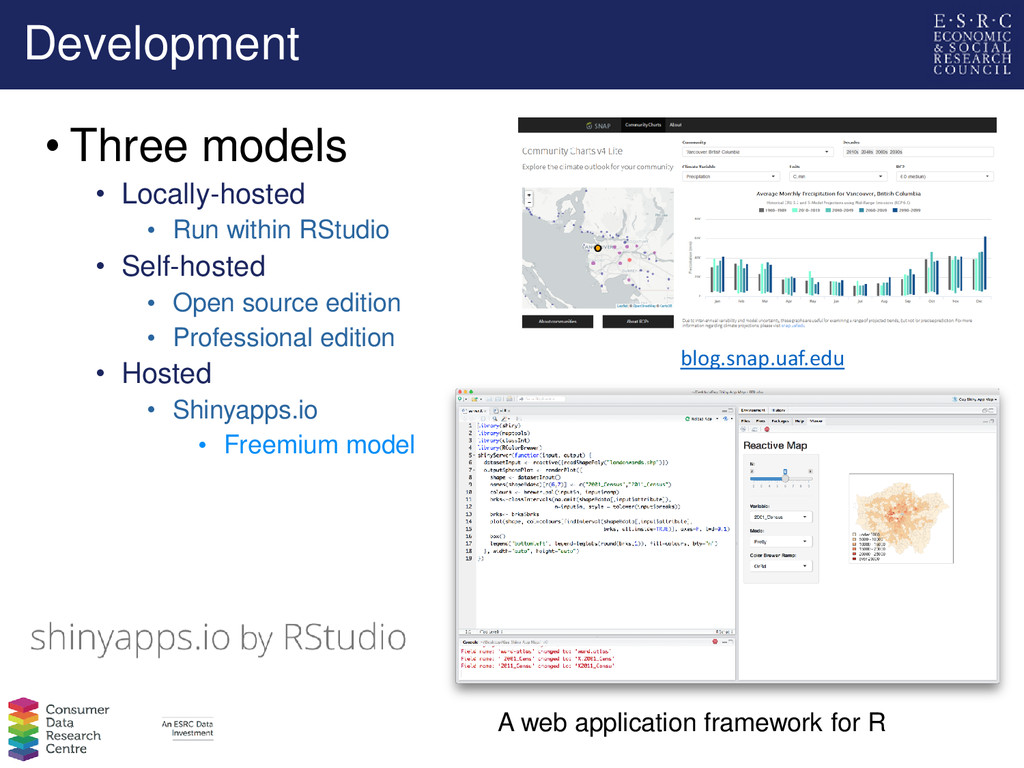Image resolution: width=1024 pixels, height=768 pixels.
Task: Click the New File icon in RStudio toolbar
Action: pos(460,399)
